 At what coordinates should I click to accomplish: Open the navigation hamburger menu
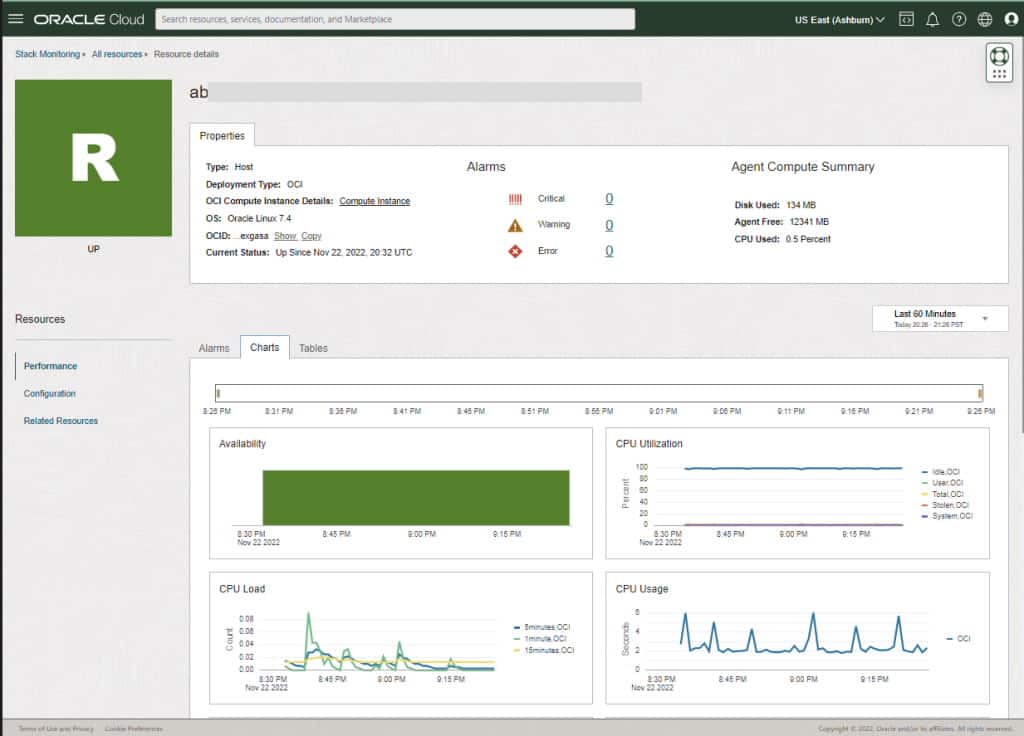tap(16, 18)
